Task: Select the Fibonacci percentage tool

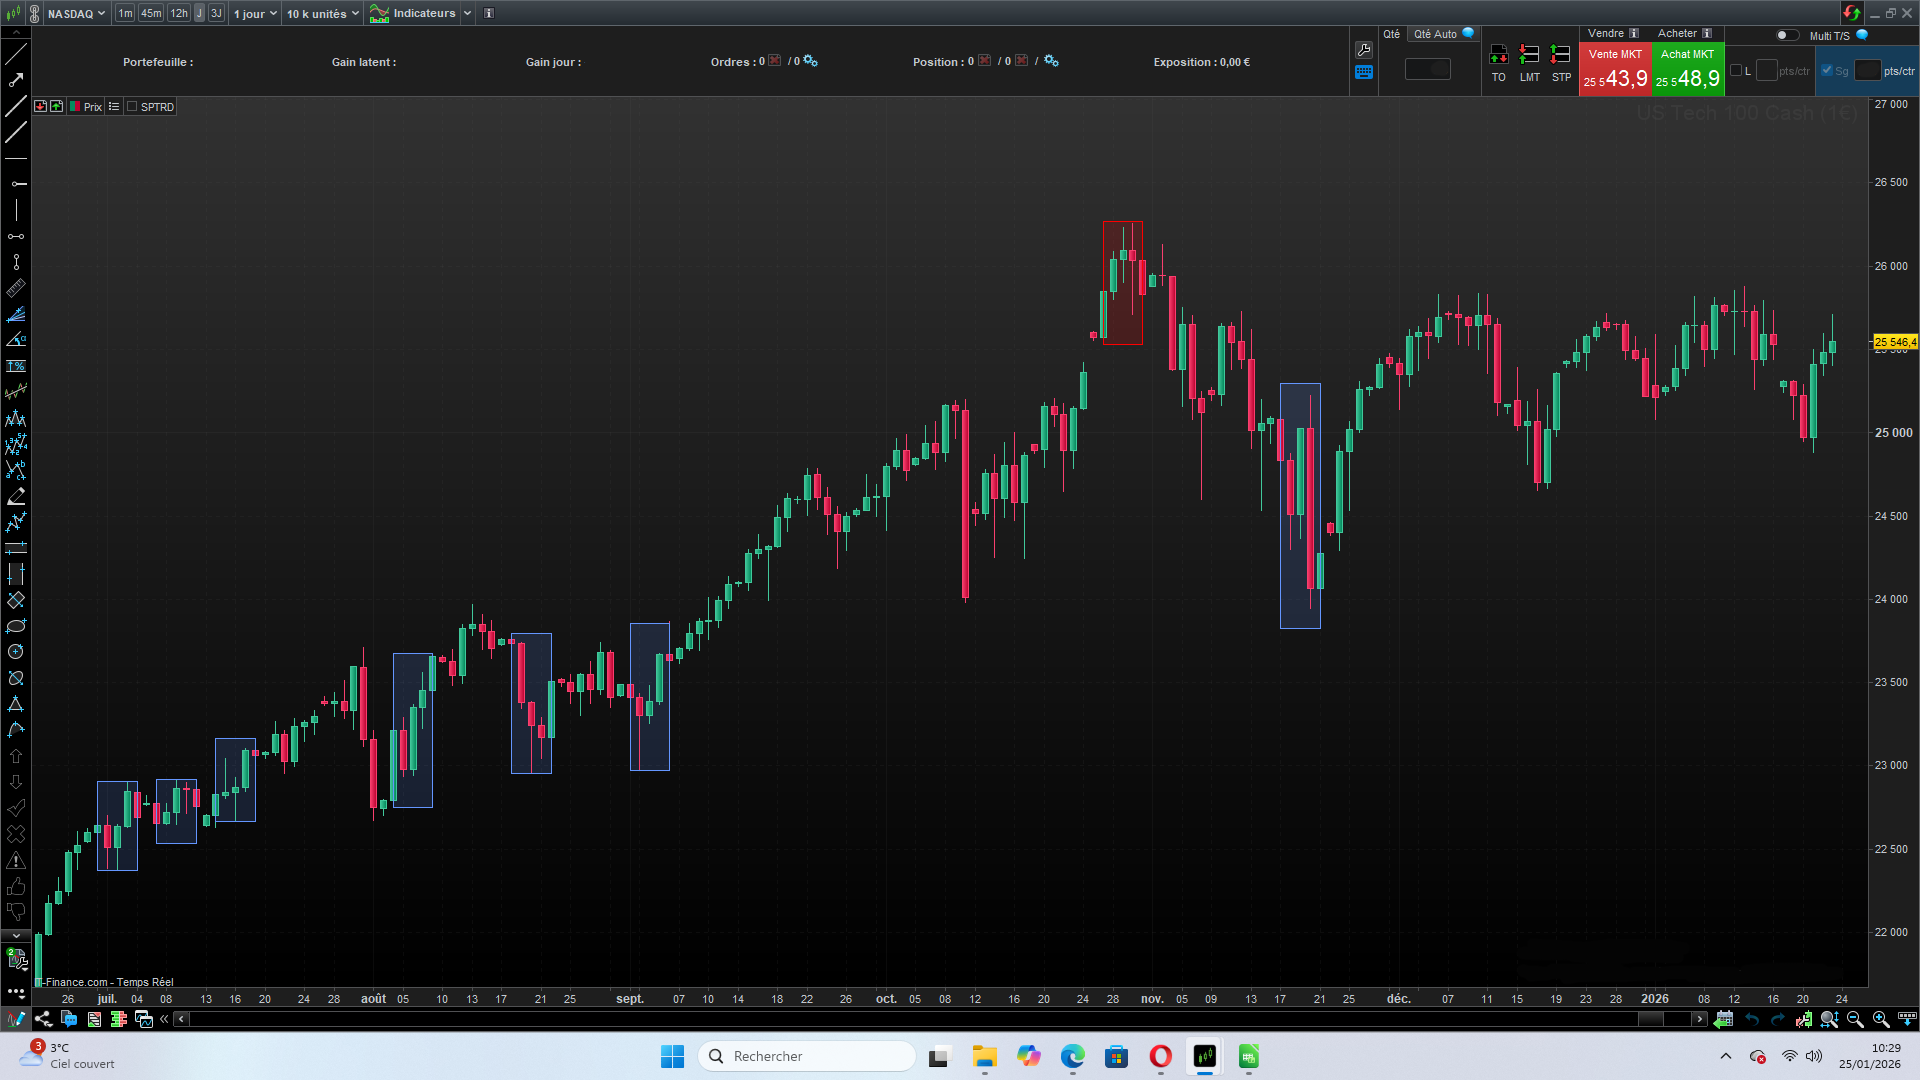Action: (x=16, y=367)
